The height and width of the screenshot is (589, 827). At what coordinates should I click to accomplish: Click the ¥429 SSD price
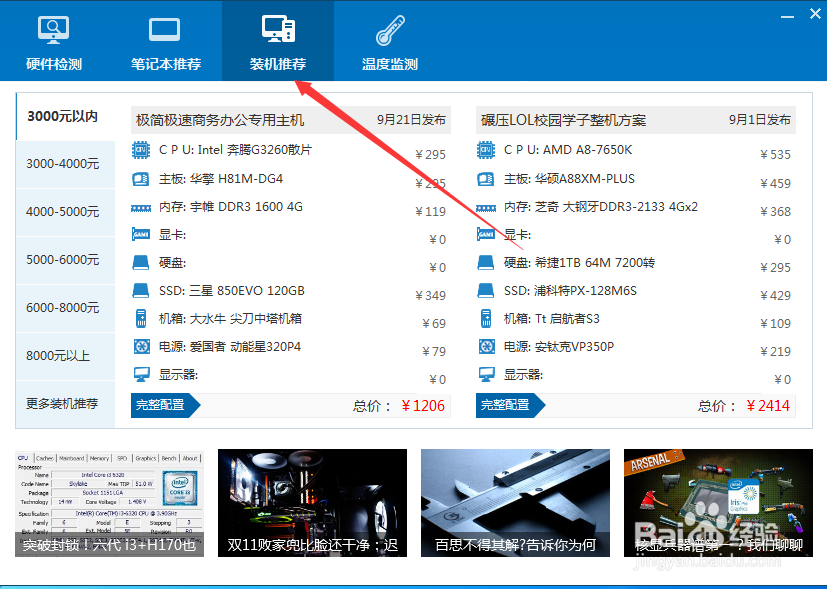point(775,296)
